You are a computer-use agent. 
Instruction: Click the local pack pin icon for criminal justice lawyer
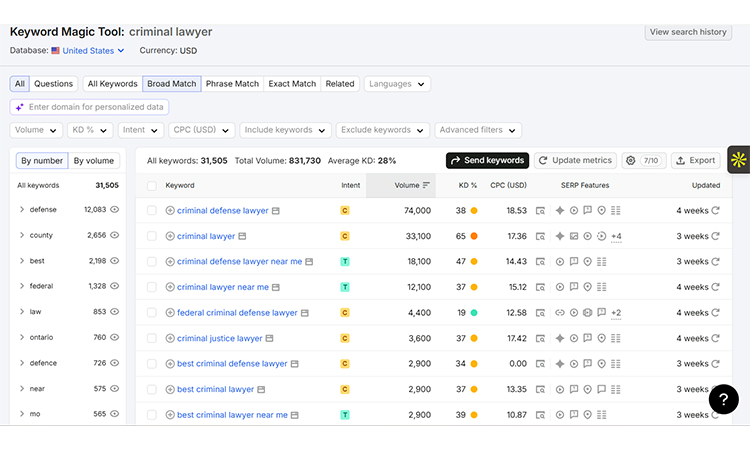coord(602,338)
